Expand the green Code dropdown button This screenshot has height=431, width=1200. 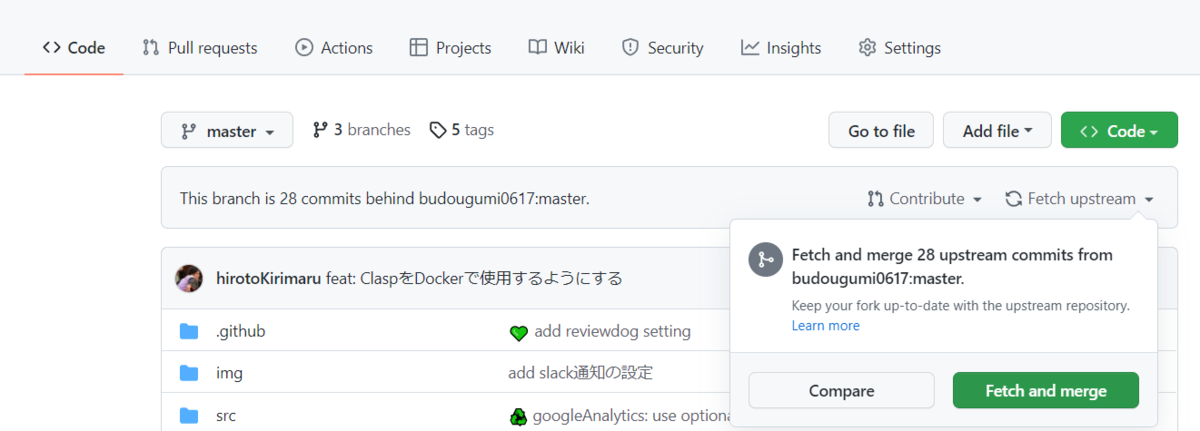(x=1119, y=131)
